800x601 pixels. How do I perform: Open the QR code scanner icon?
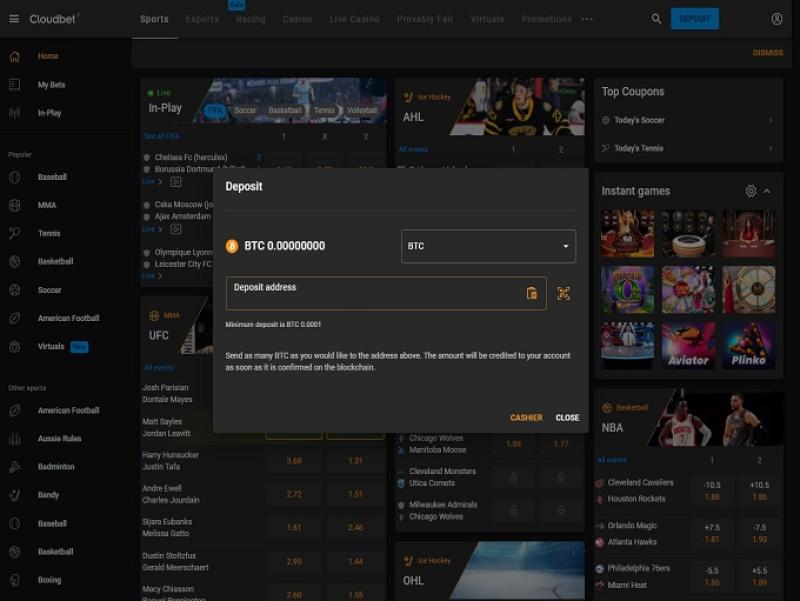(563, 293)
